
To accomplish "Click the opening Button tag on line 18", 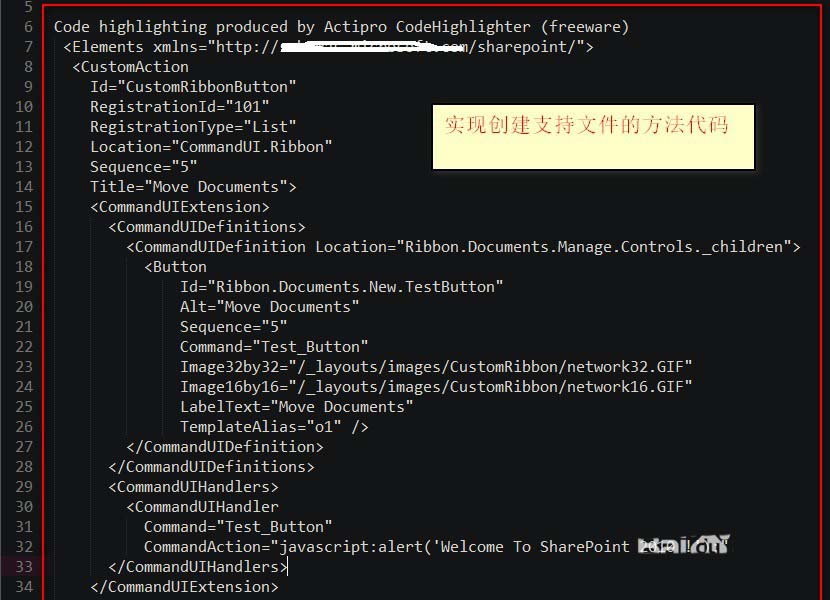I will coord(175,266).
